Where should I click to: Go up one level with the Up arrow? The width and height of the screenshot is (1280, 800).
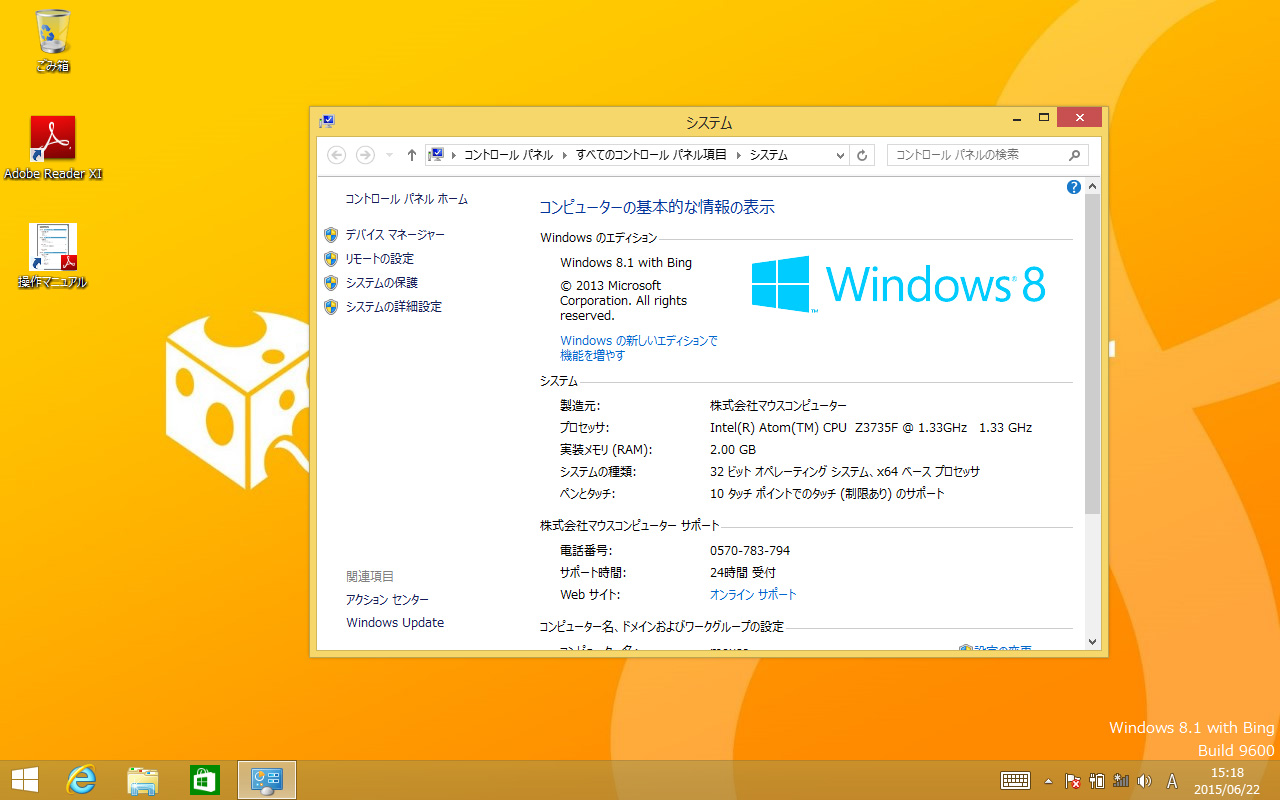[x=411, y=155]
